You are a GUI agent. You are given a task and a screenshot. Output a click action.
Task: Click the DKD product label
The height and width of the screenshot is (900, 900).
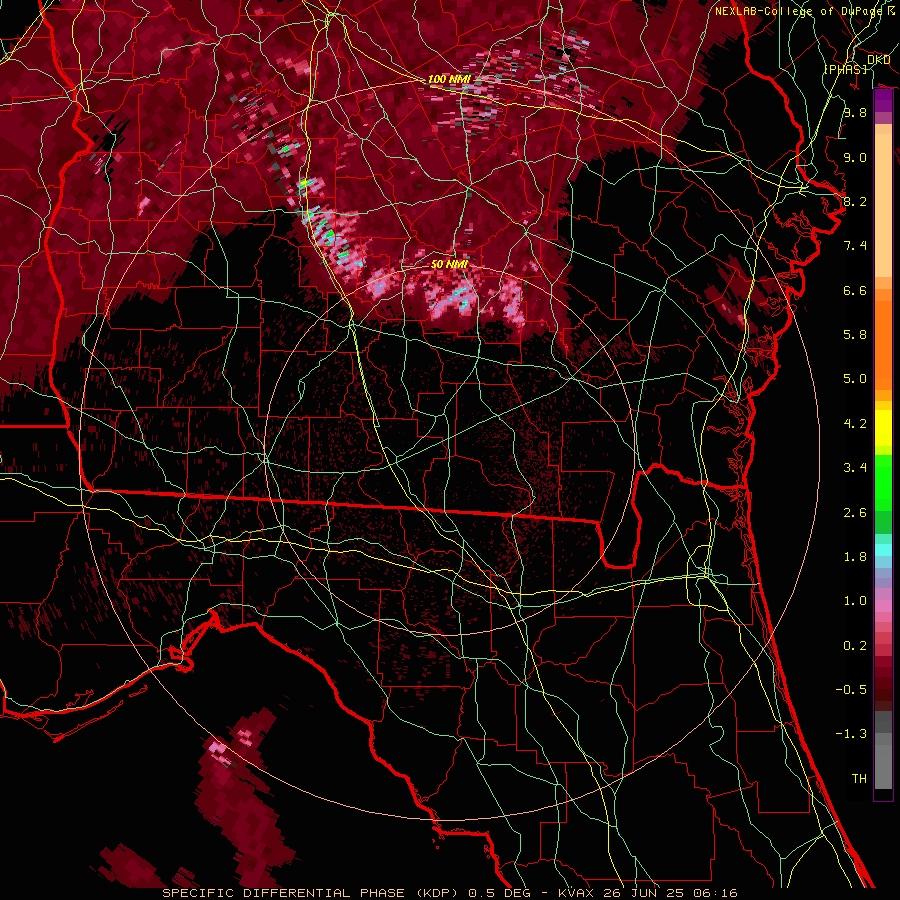click(x=878, y=60)
